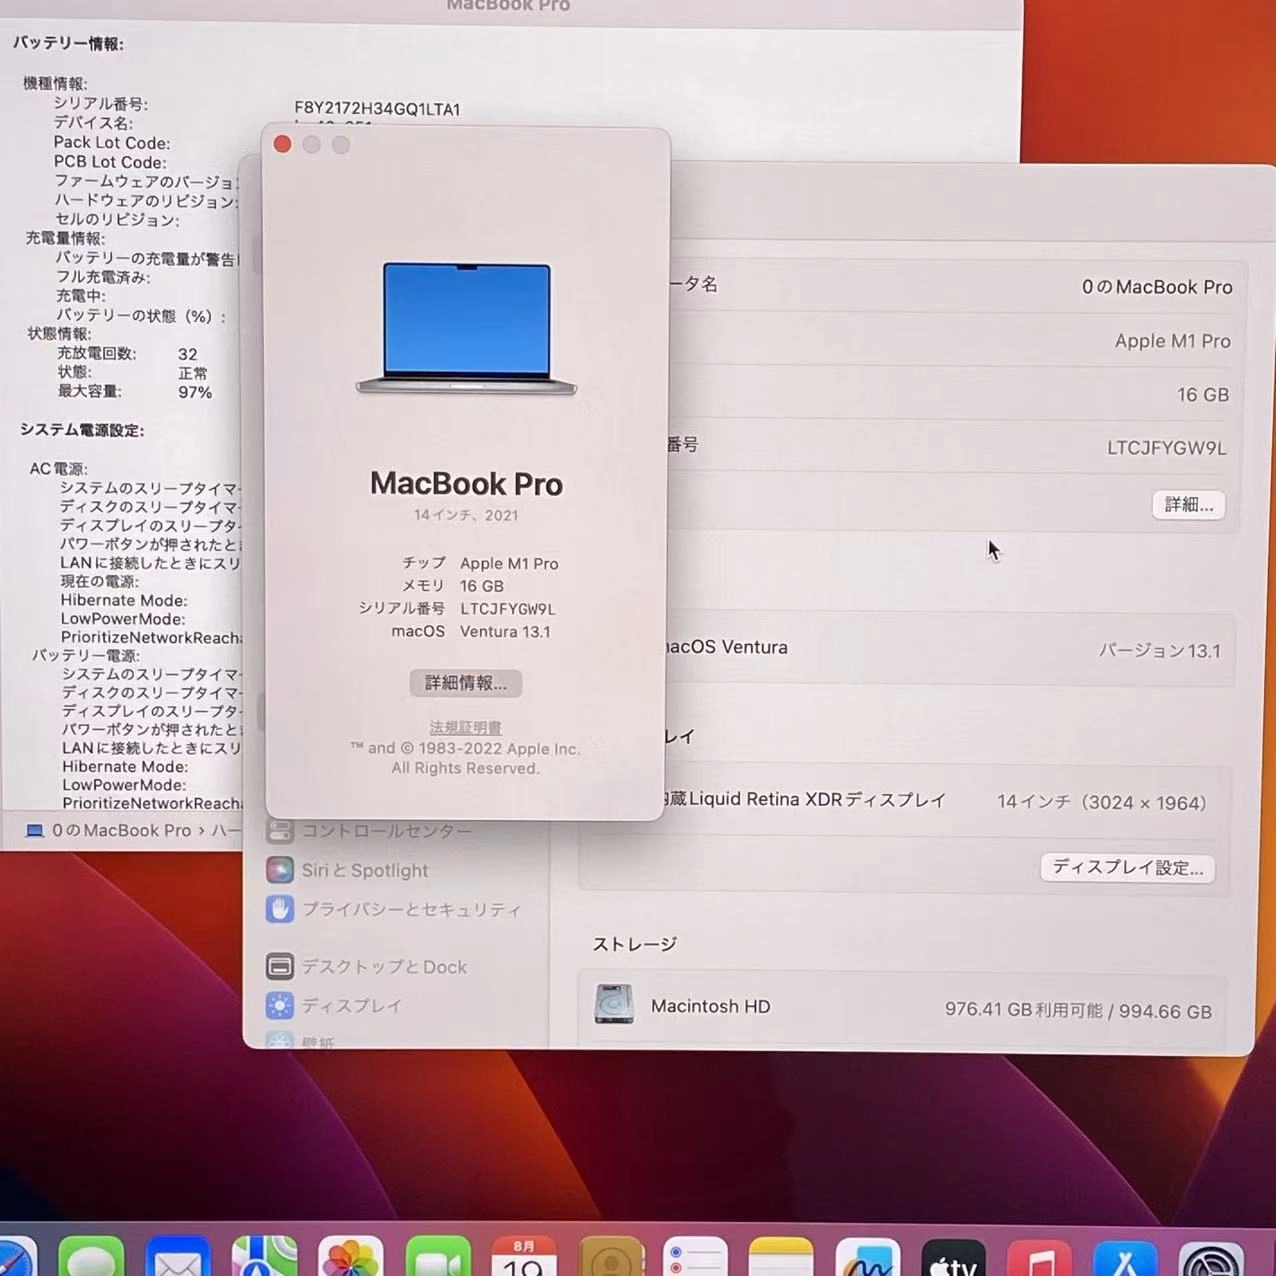Click the MacBook Pro title in About window
Image resolution: width=1276 pixels, height=1276 pixels.
pos(466,484)
